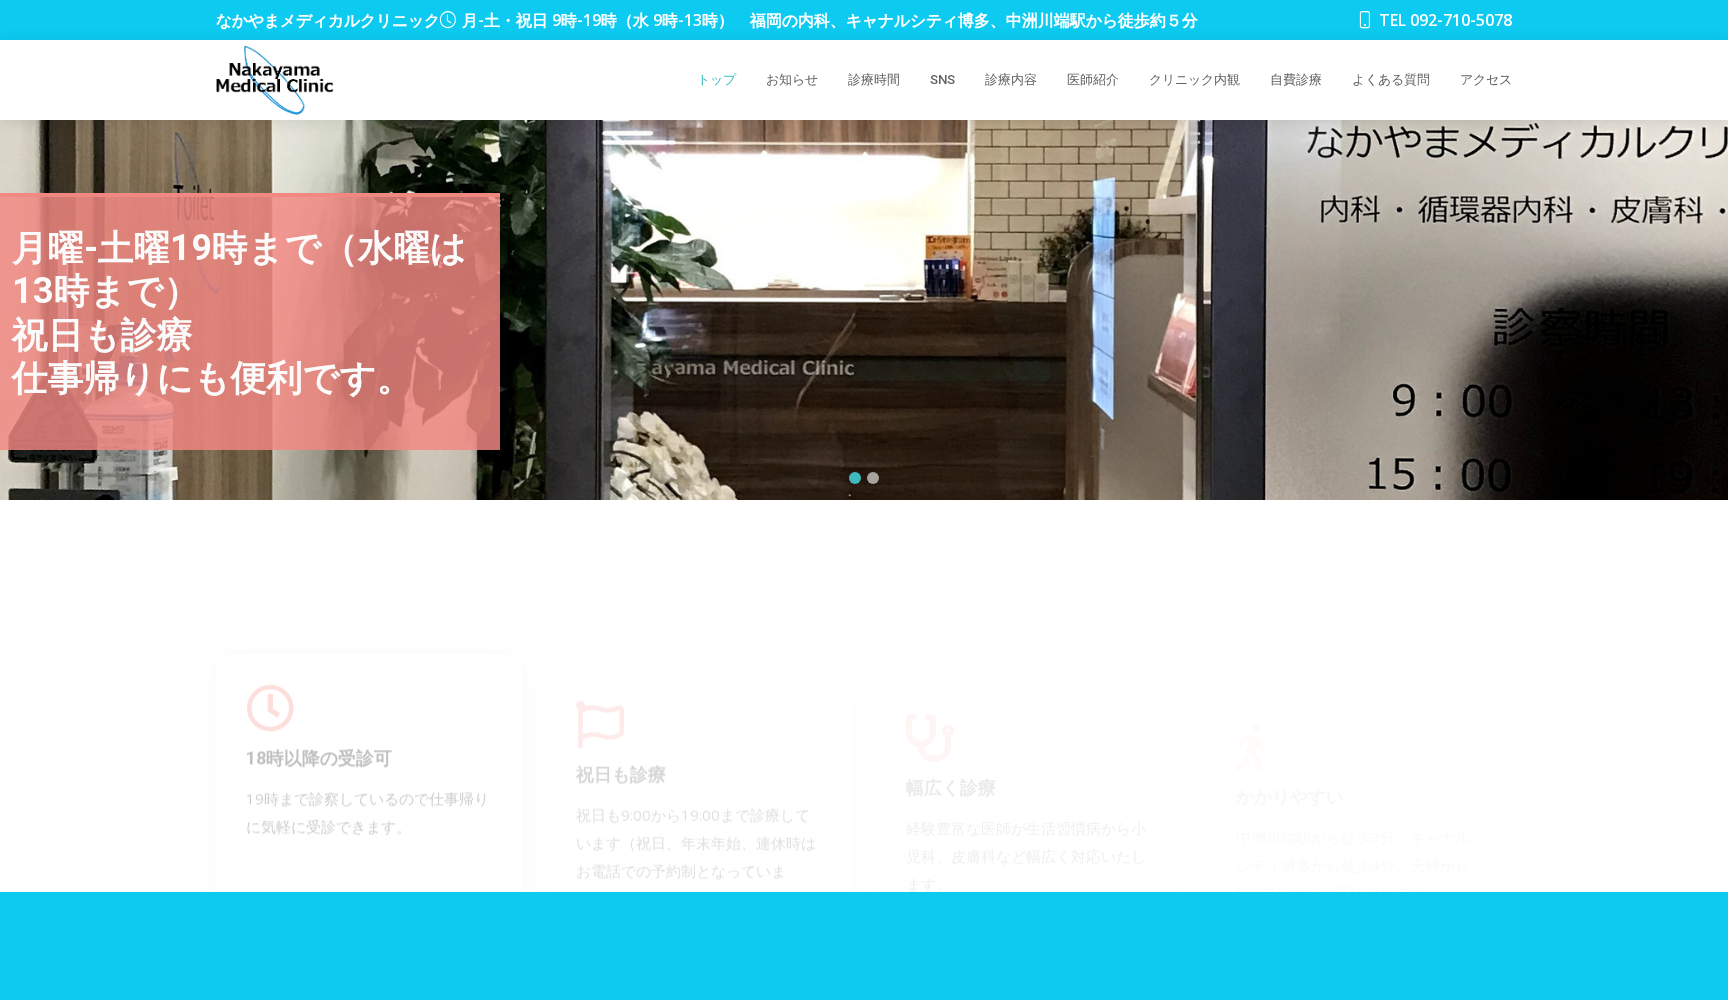
Task: Click the Nakayama Medical Clinic logo
Action: [x=274, y=80]
